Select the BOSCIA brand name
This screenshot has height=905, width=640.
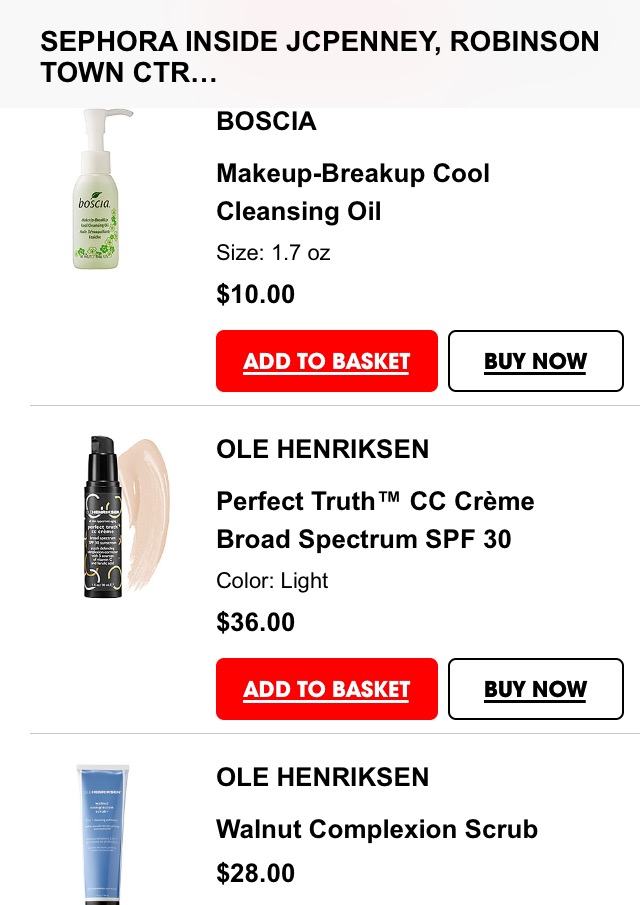tap(266, 121)
